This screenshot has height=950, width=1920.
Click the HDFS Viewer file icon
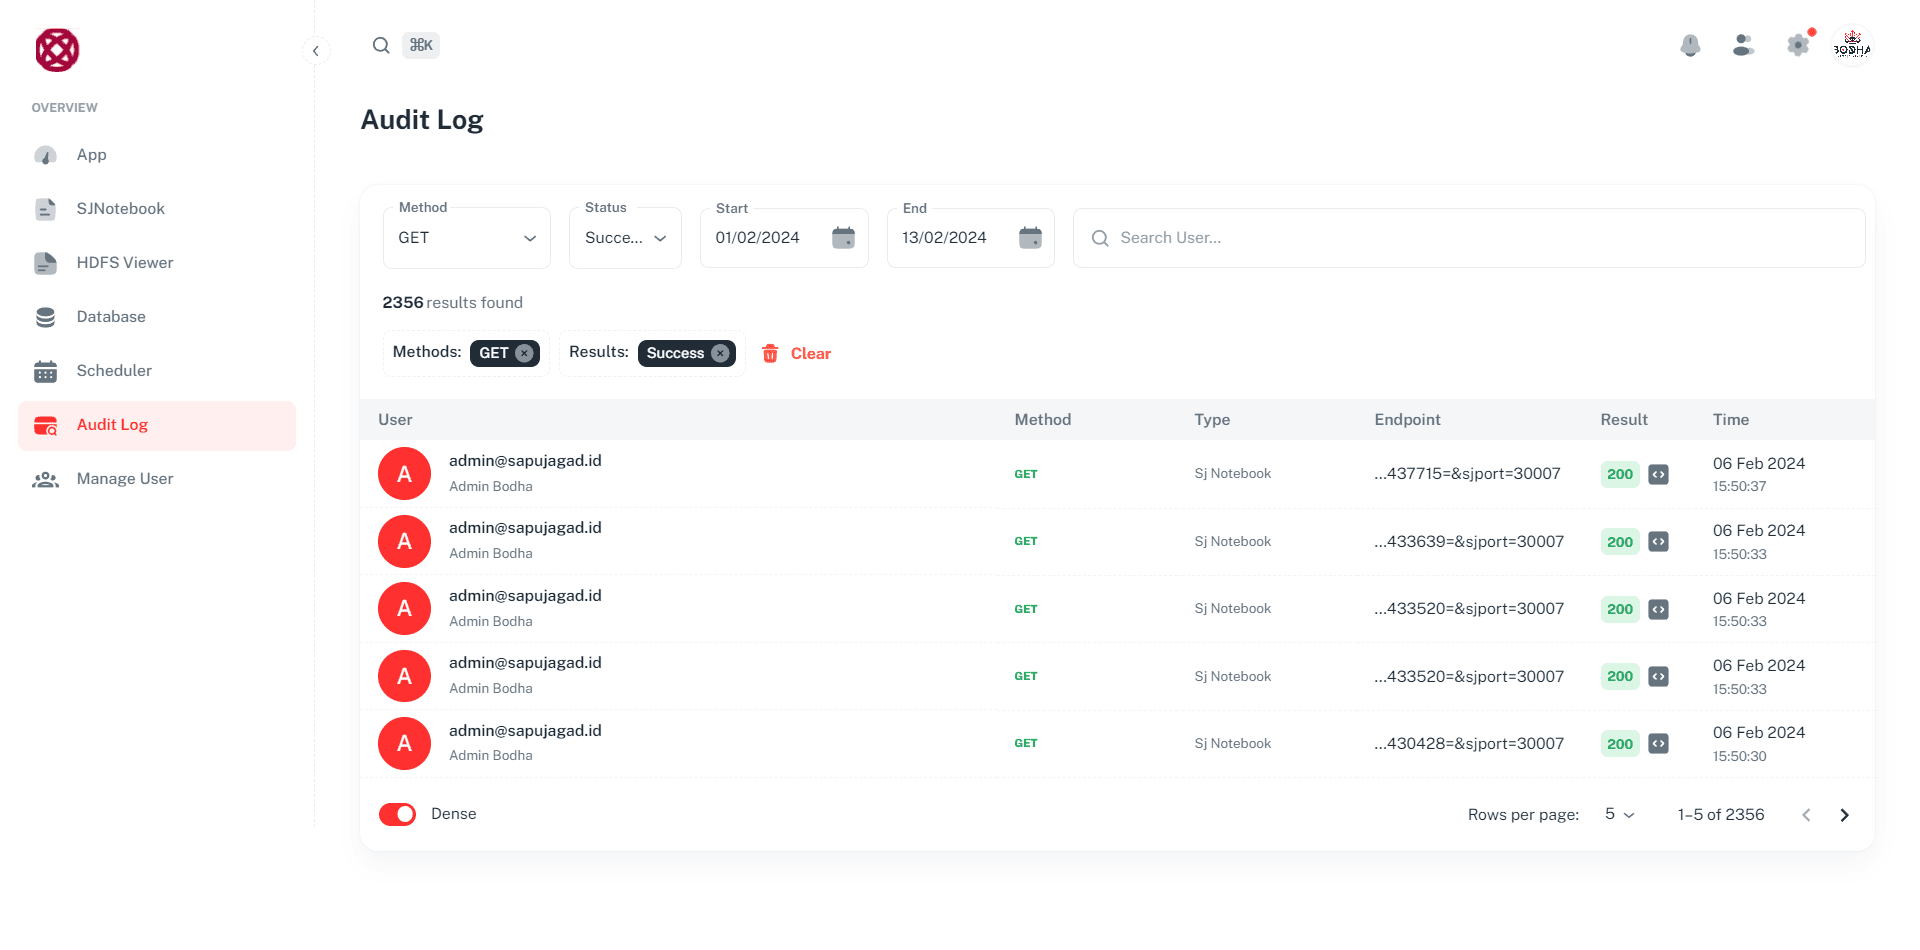46,263
